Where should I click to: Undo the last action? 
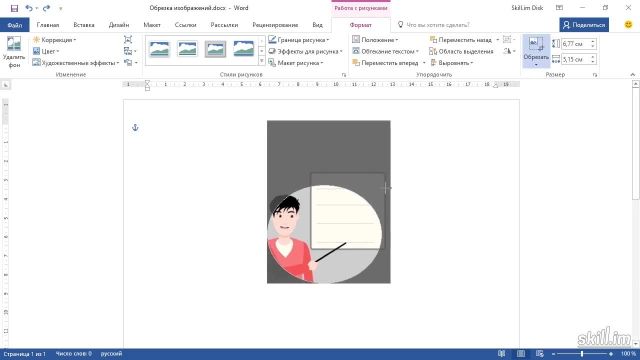coord(29,8)
